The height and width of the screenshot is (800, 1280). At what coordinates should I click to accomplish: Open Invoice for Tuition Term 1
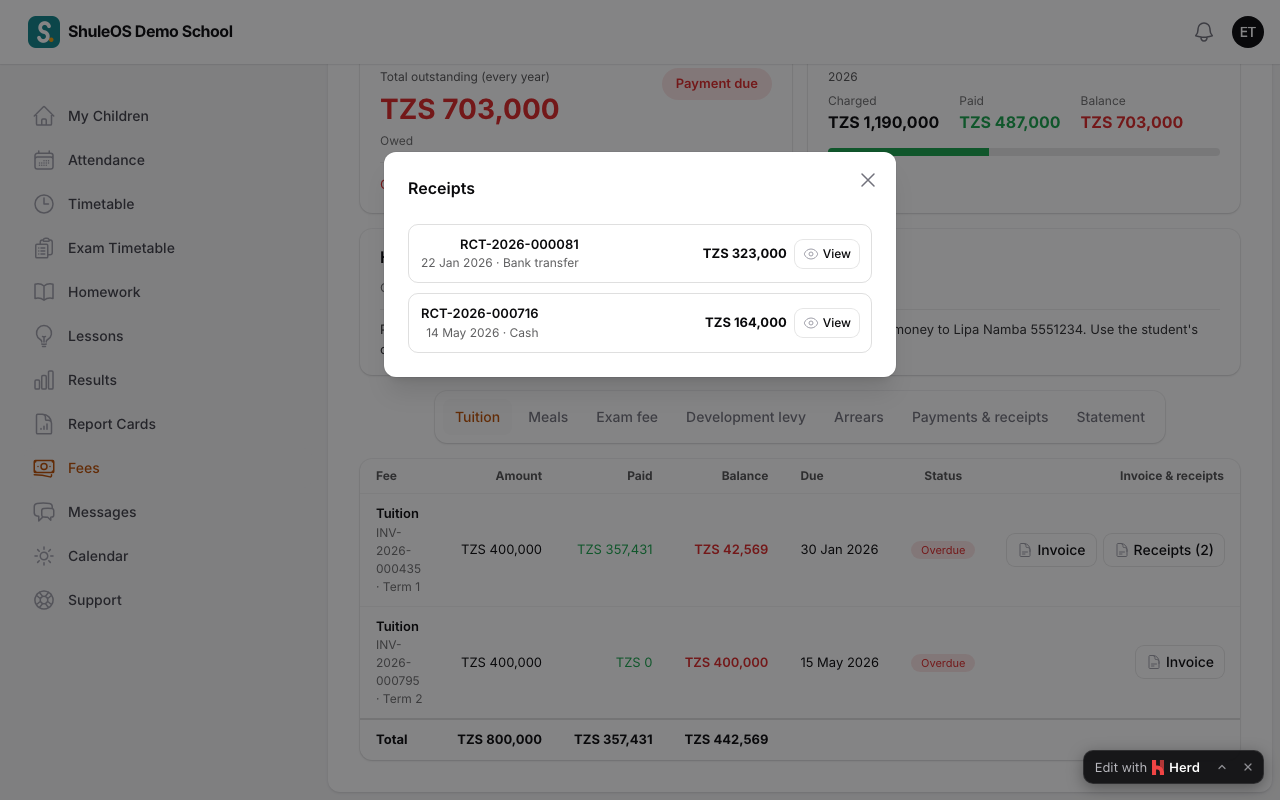(1051, 550)
